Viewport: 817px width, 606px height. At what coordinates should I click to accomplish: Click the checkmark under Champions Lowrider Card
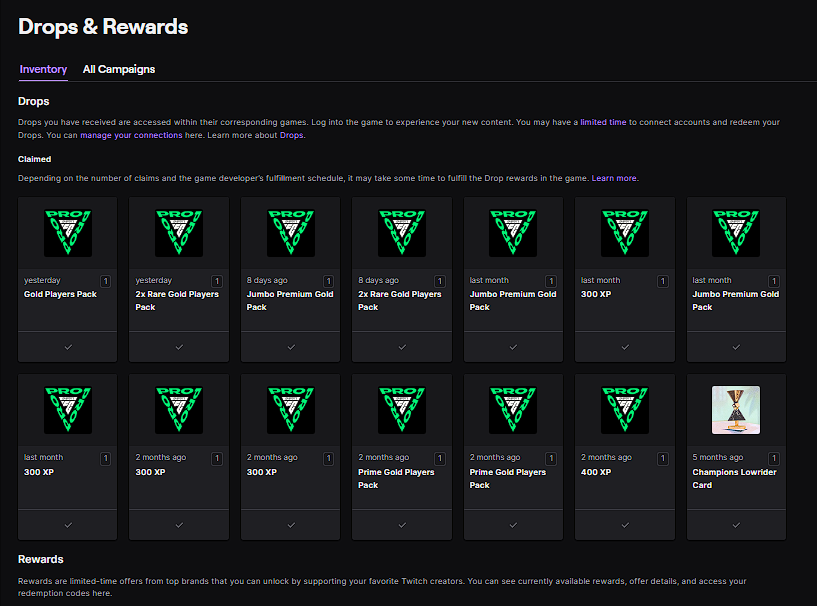coord(736,524)
